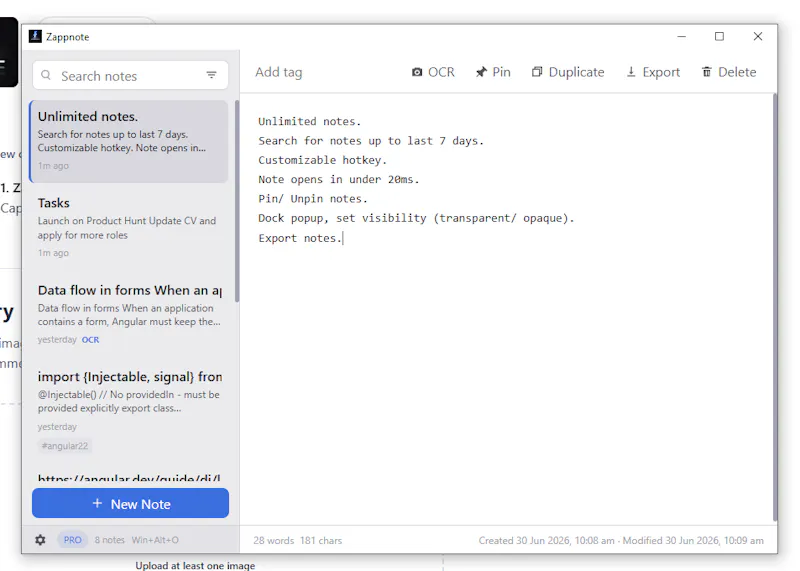Pin the current note
Screen dimensions: 800x571
(493, 72)
